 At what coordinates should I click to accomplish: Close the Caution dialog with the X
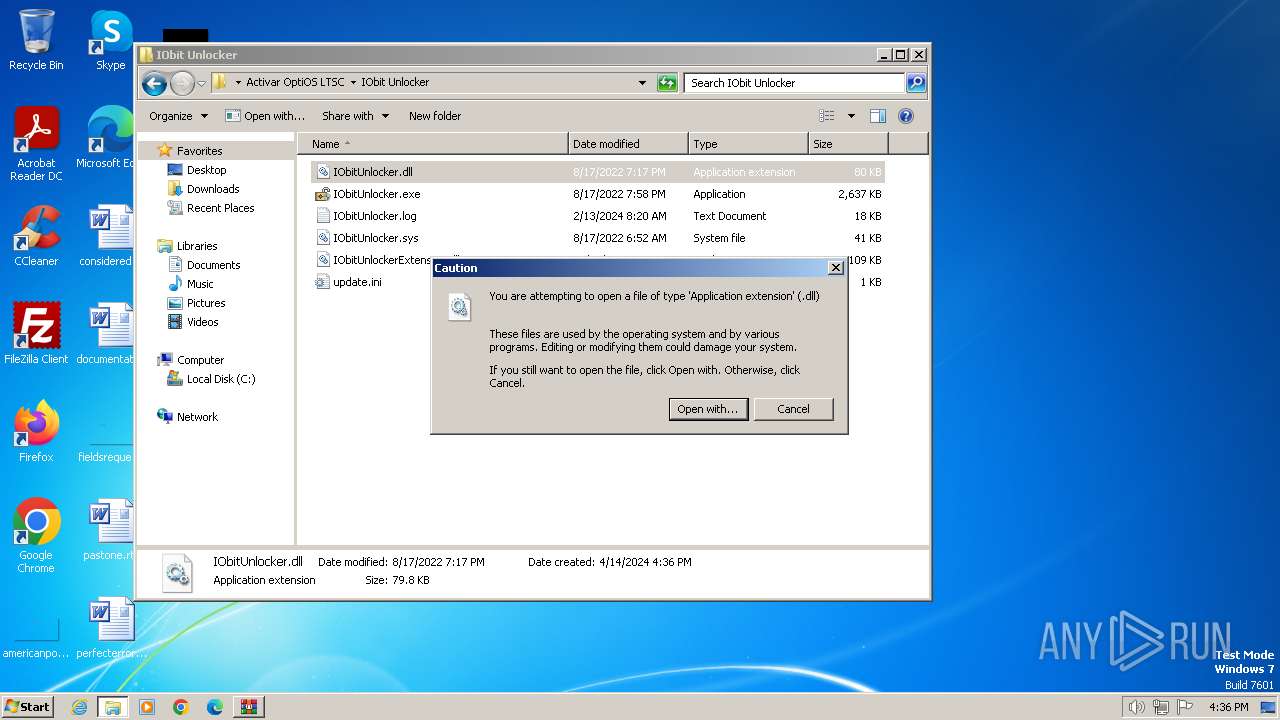[x=836, y=268]
